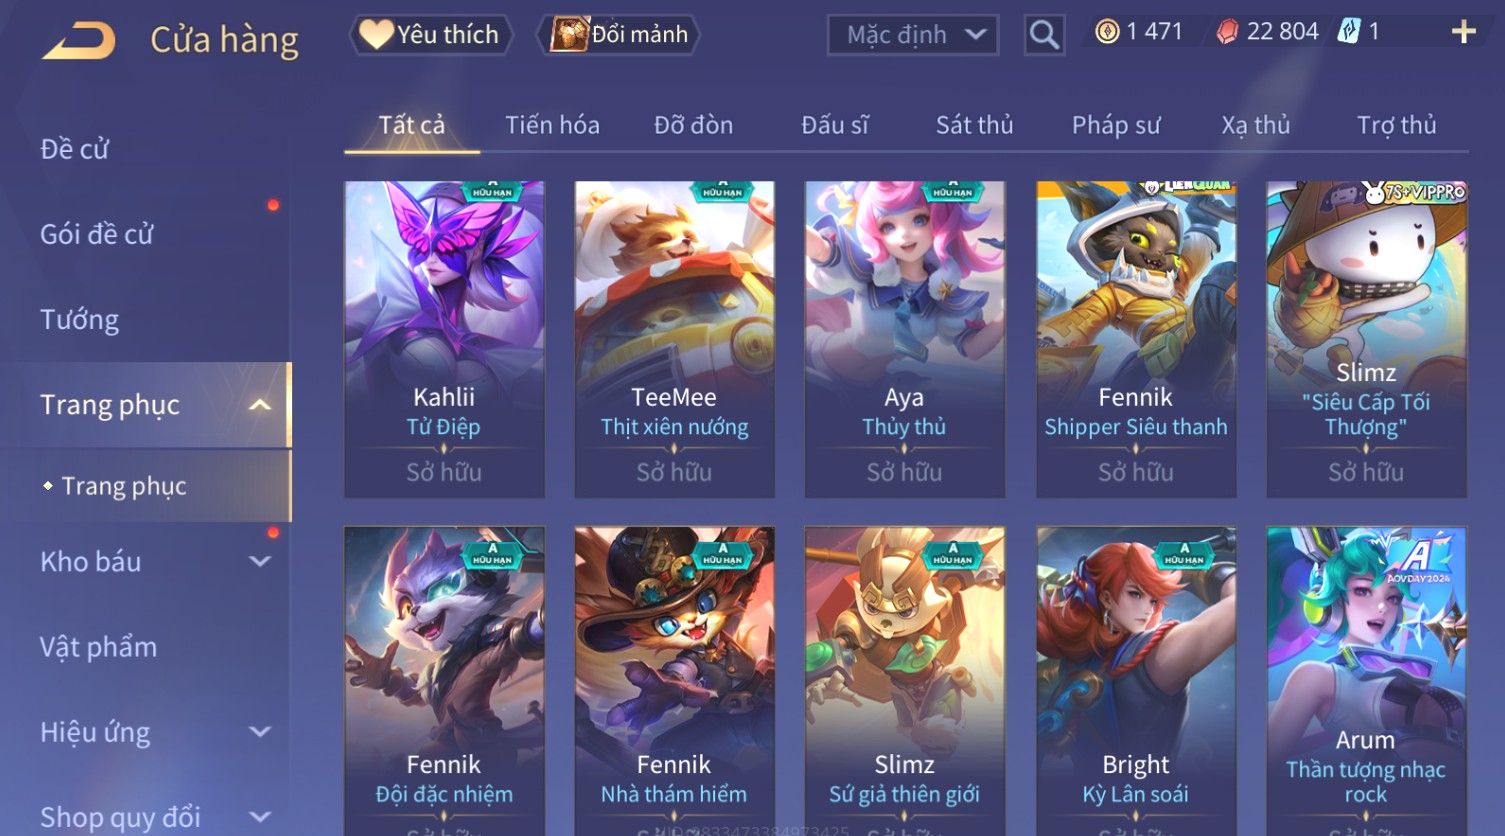The image size is (1505, 836).
Task: Open the Mặc định sort dropdown
Action: click(913, 35)
